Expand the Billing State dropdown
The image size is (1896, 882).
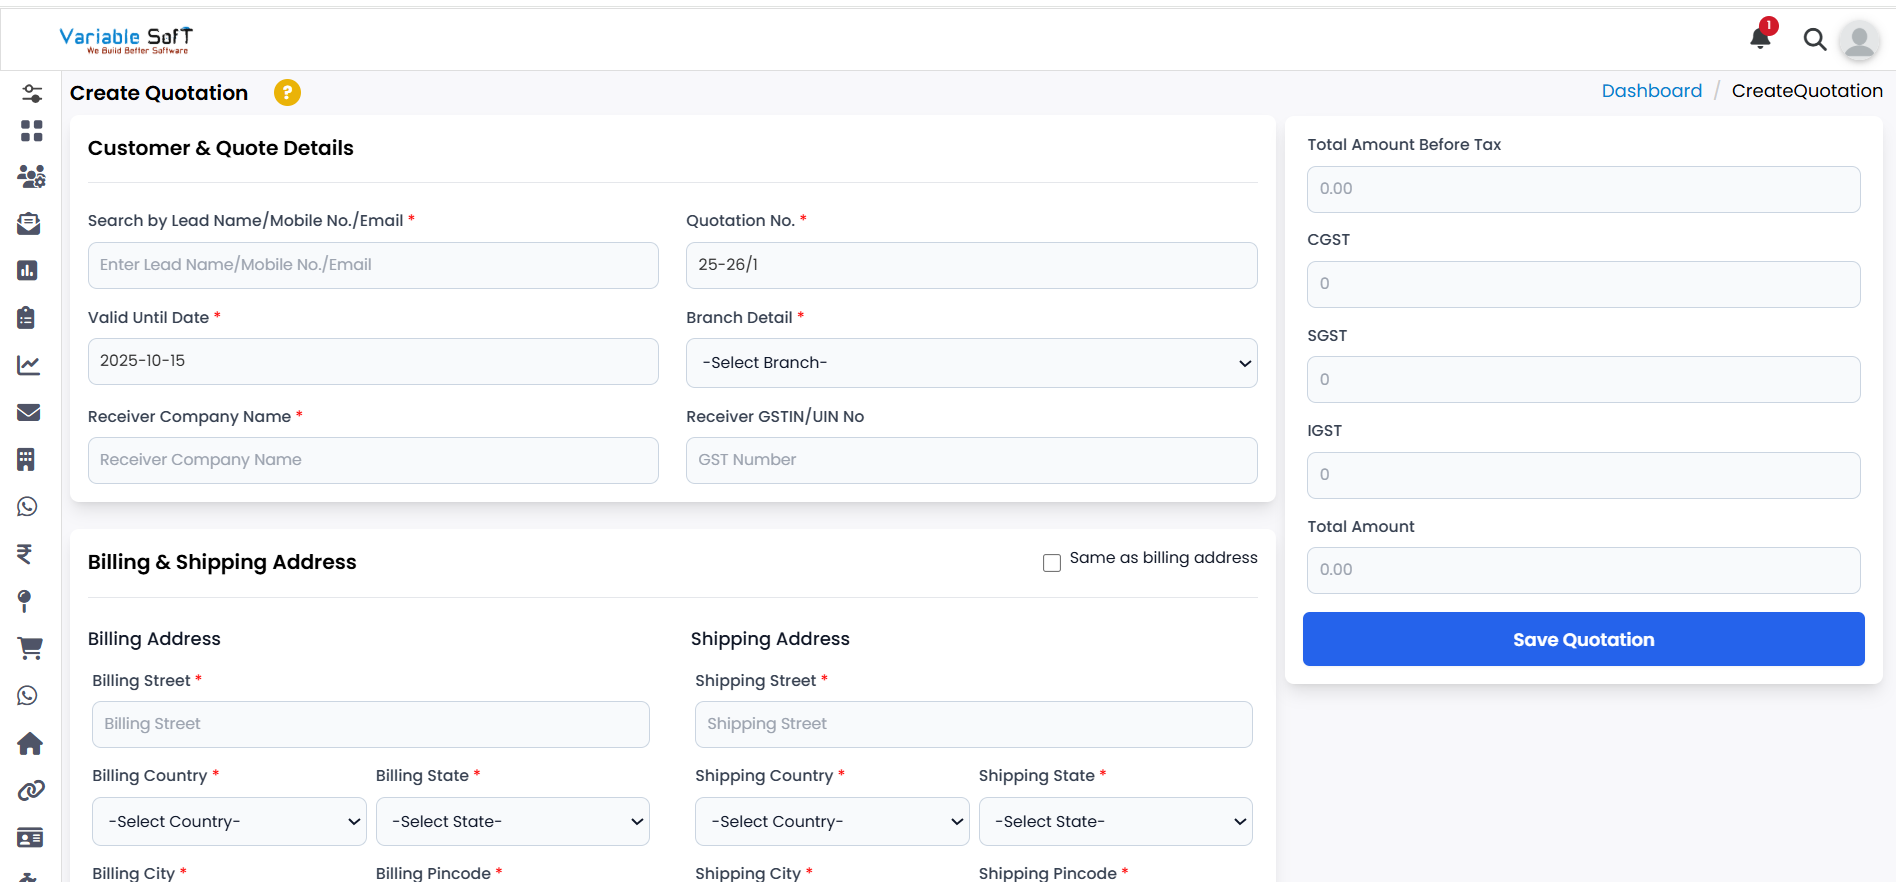(x=512, y=821)
